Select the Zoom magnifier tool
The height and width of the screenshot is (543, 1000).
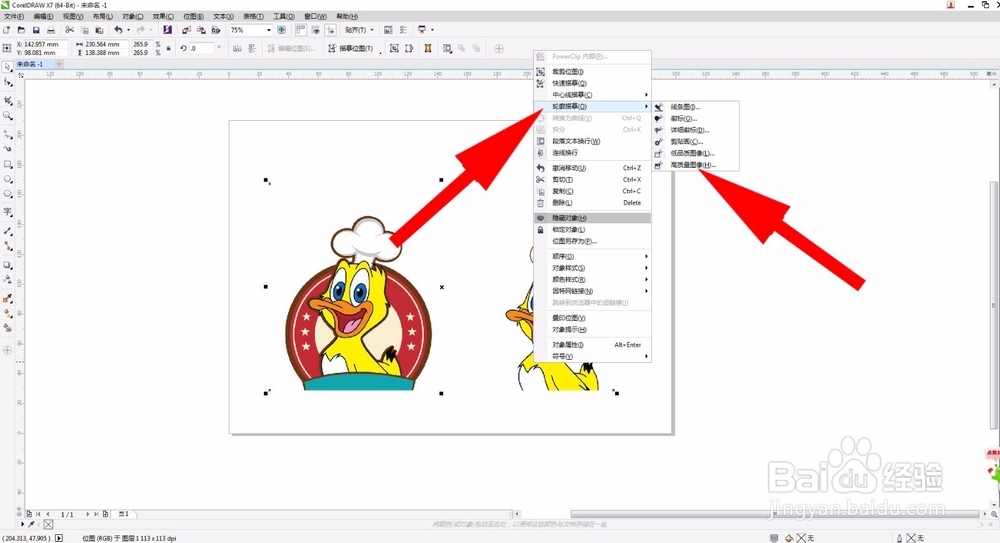[x=7, y=115]
